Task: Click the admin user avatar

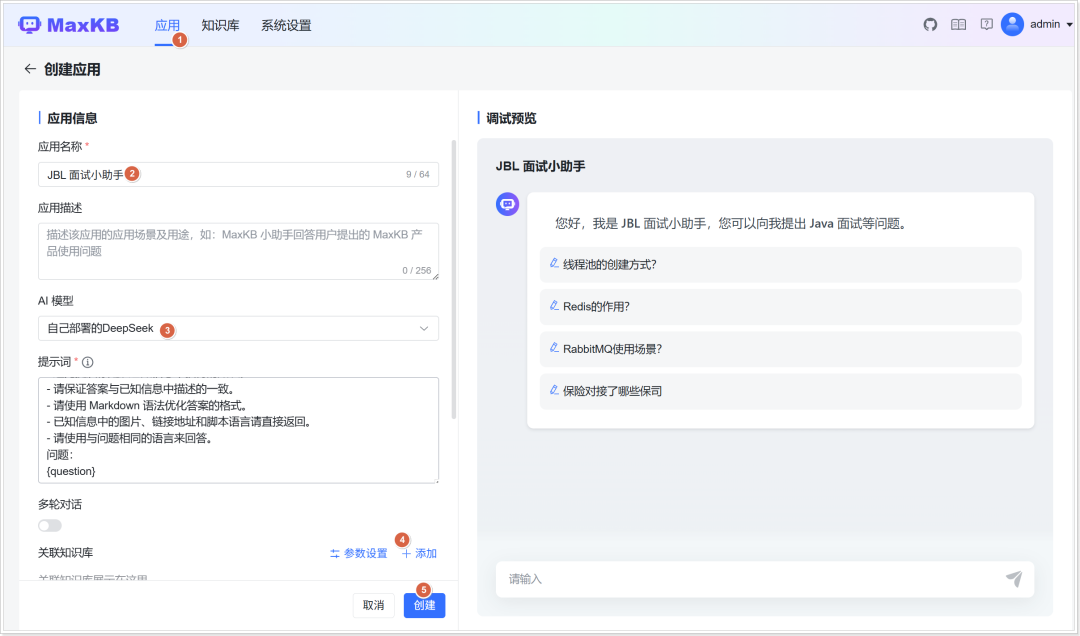Action: (x=1012, y=25)
